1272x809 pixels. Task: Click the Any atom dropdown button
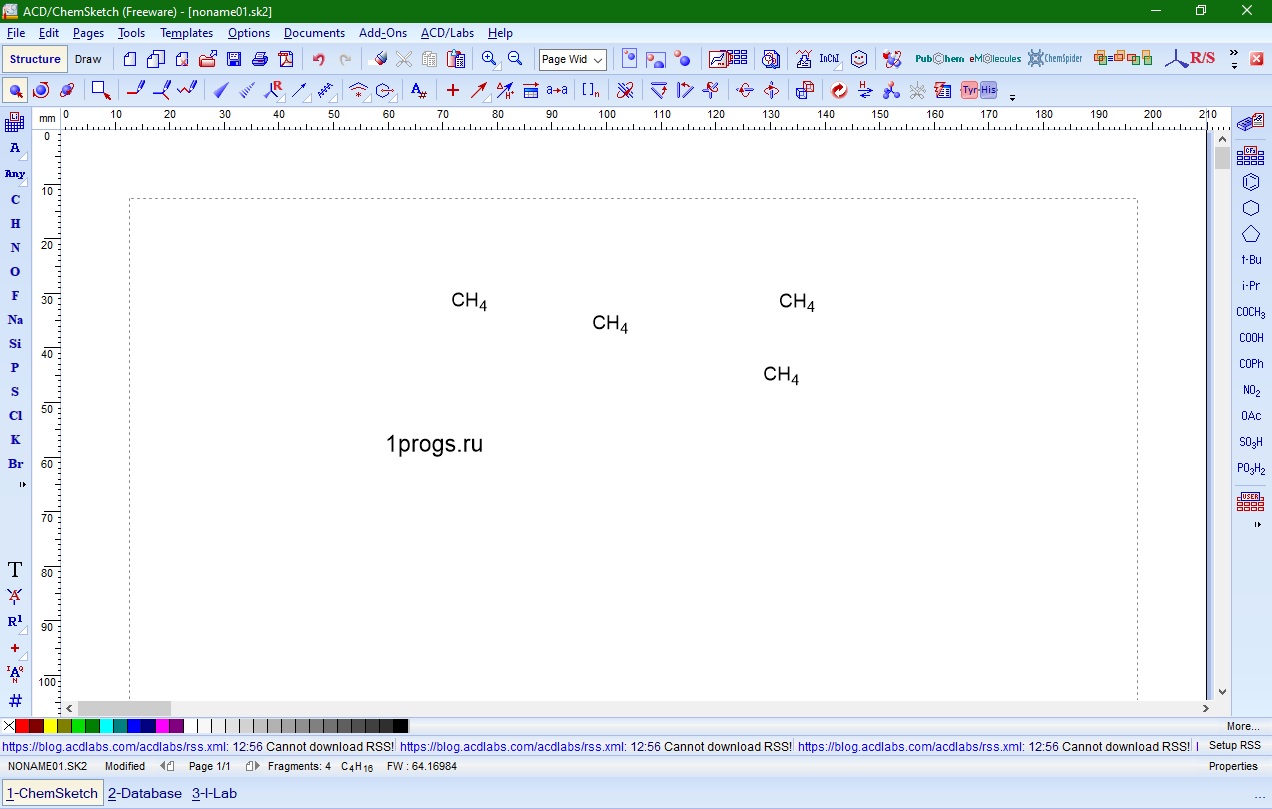pos(15,174)
